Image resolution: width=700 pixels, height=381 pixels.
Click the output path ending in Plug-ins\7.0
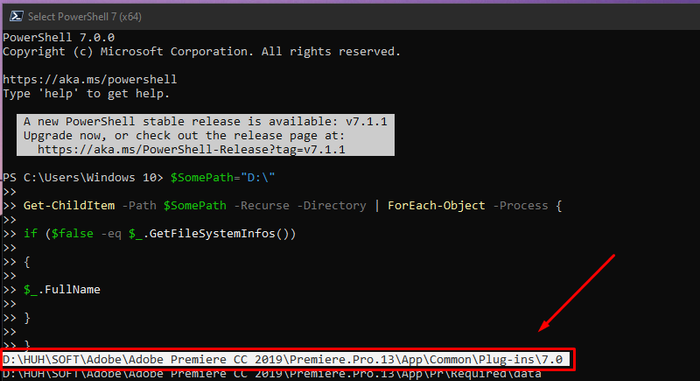tap(283, 360)
